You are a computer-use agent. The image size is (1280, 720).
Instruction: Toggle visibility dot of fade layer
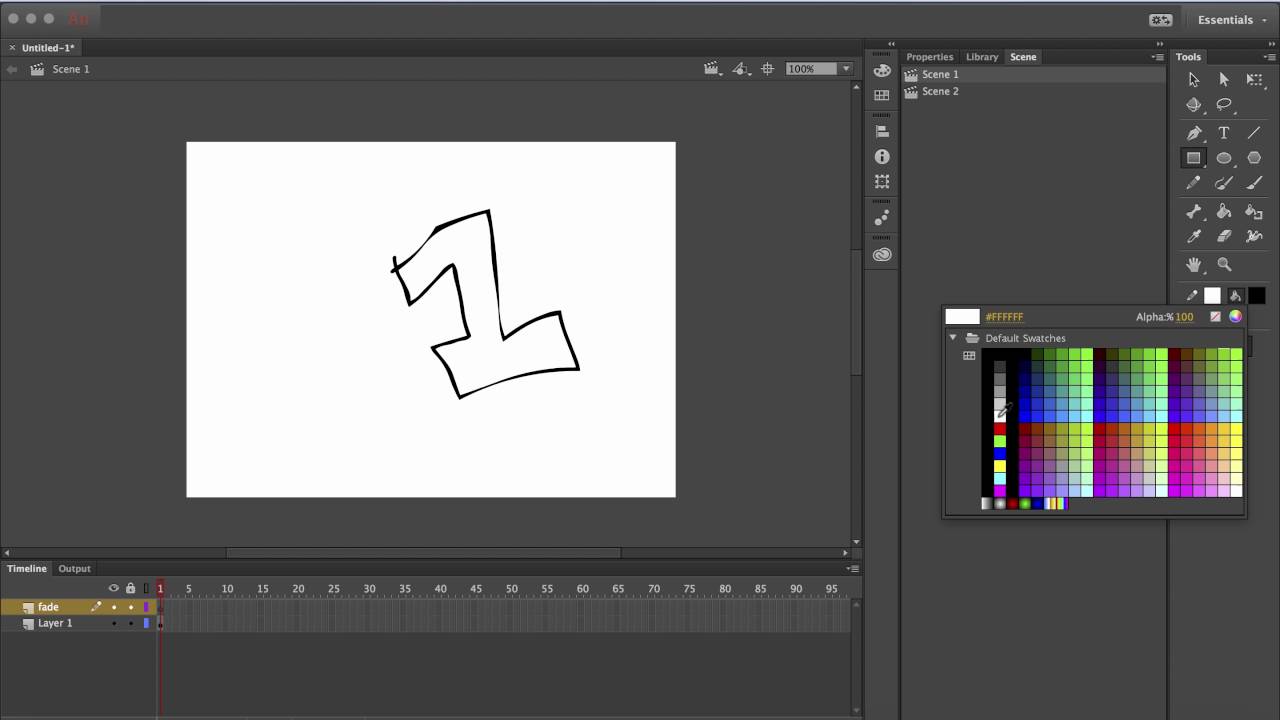click(x=114, y=607)
